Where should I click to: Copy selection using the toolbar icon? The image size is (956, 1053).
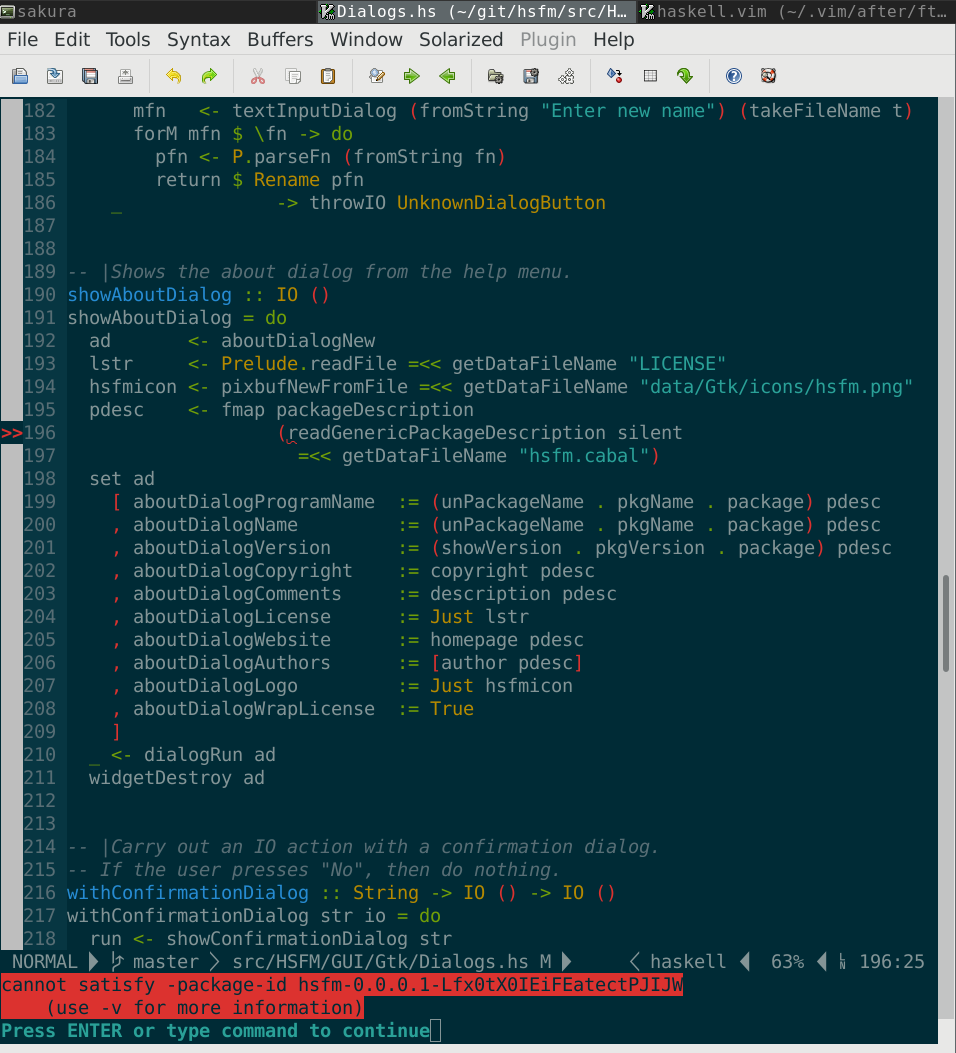(293, 76)
